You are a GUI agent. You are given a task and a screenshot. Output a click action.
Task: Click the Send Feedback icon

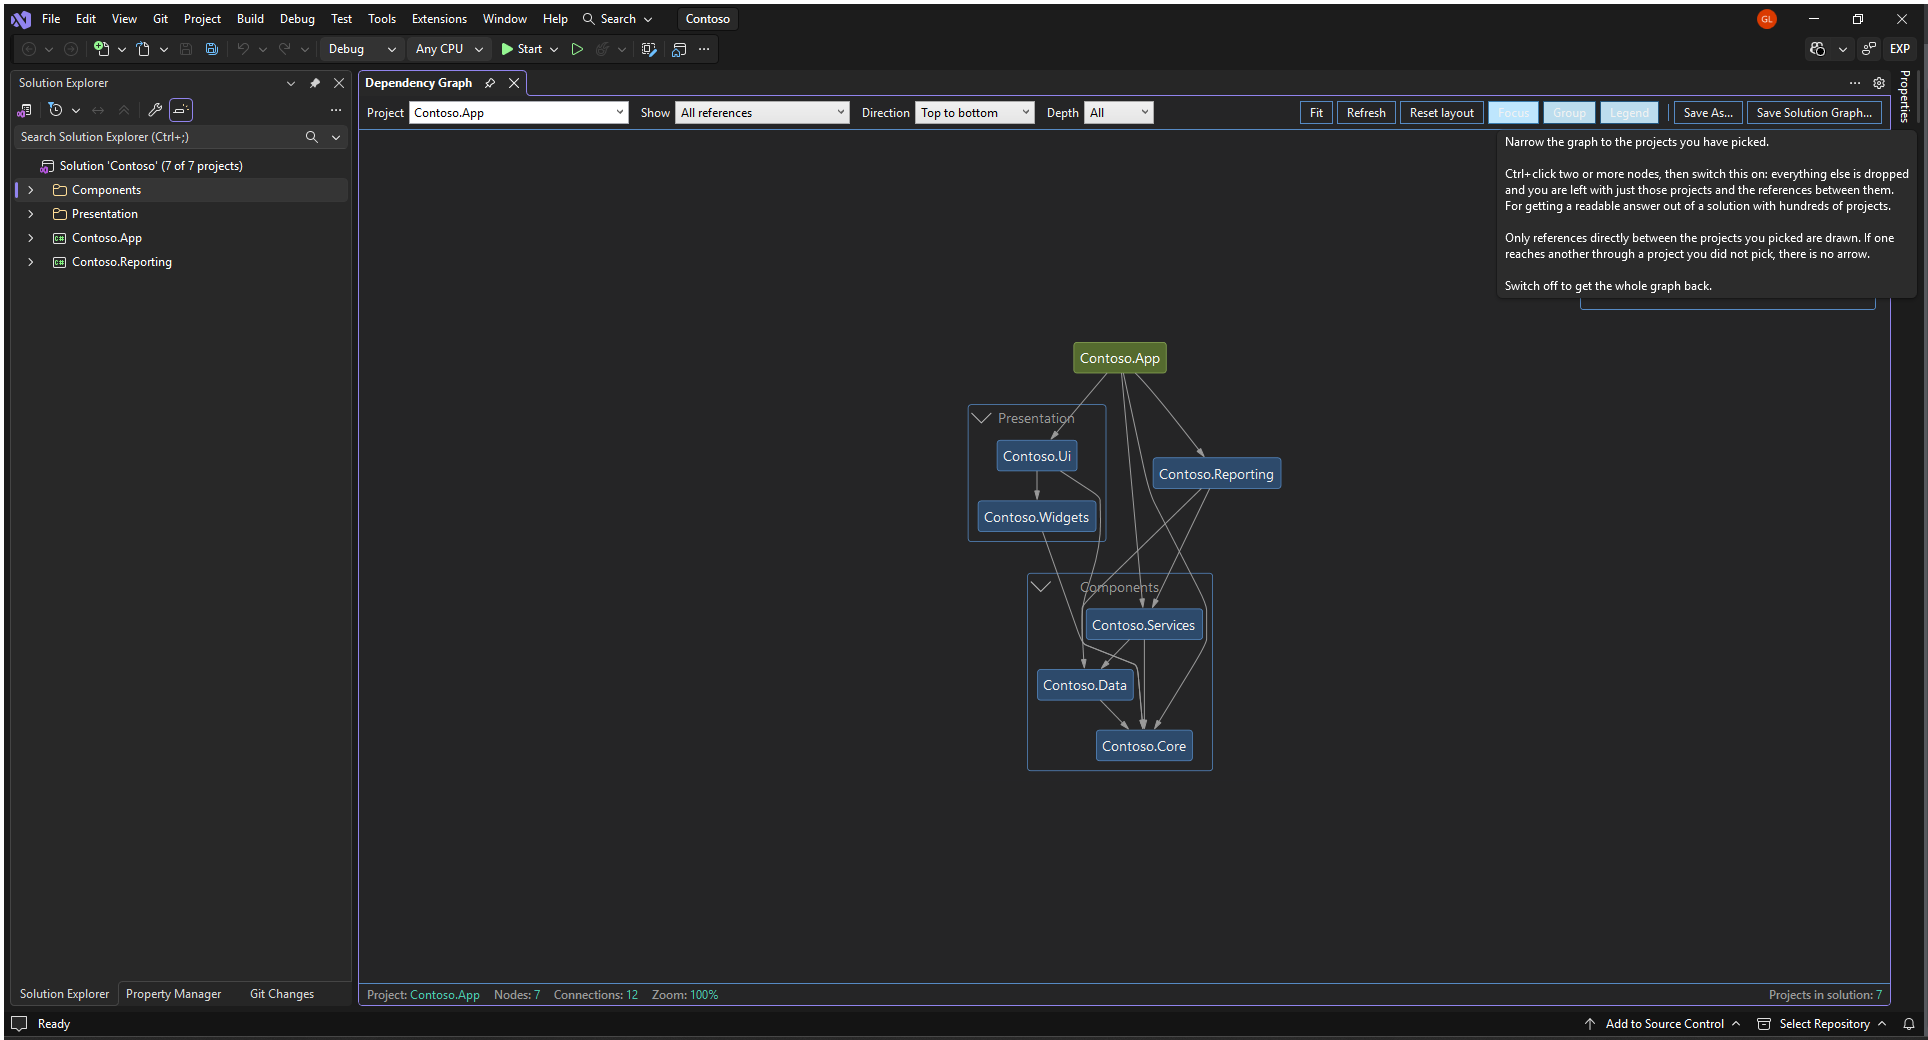pos(1868,49)
